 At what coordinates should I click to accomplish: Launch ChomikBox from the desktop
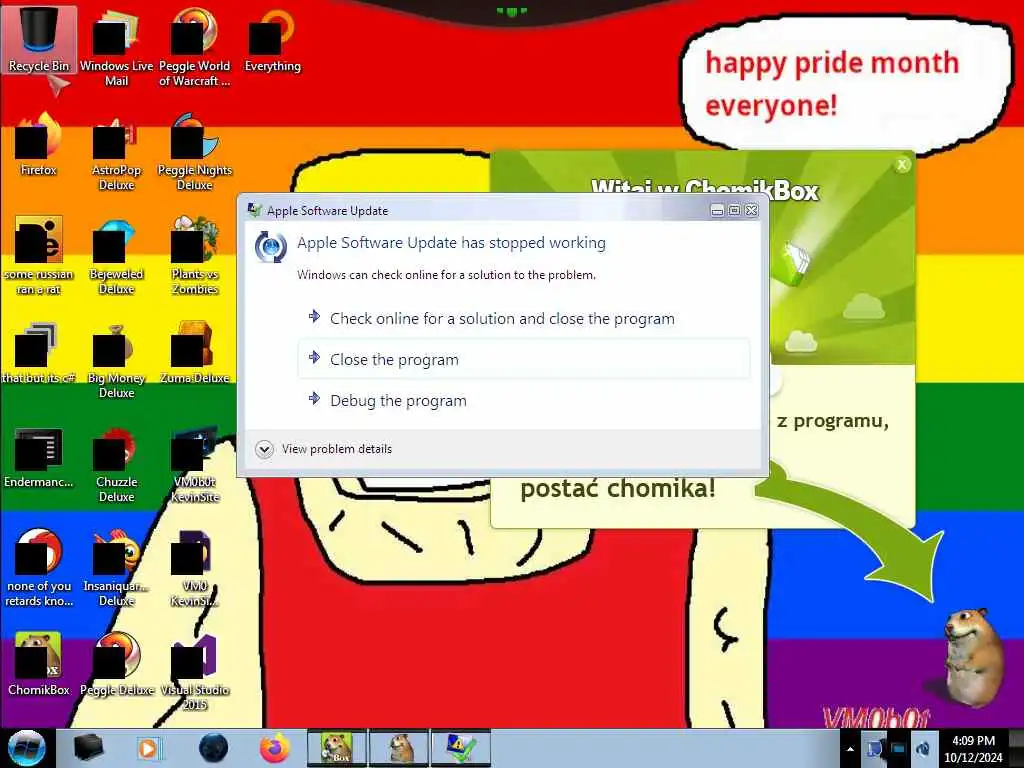pos(39,664)
